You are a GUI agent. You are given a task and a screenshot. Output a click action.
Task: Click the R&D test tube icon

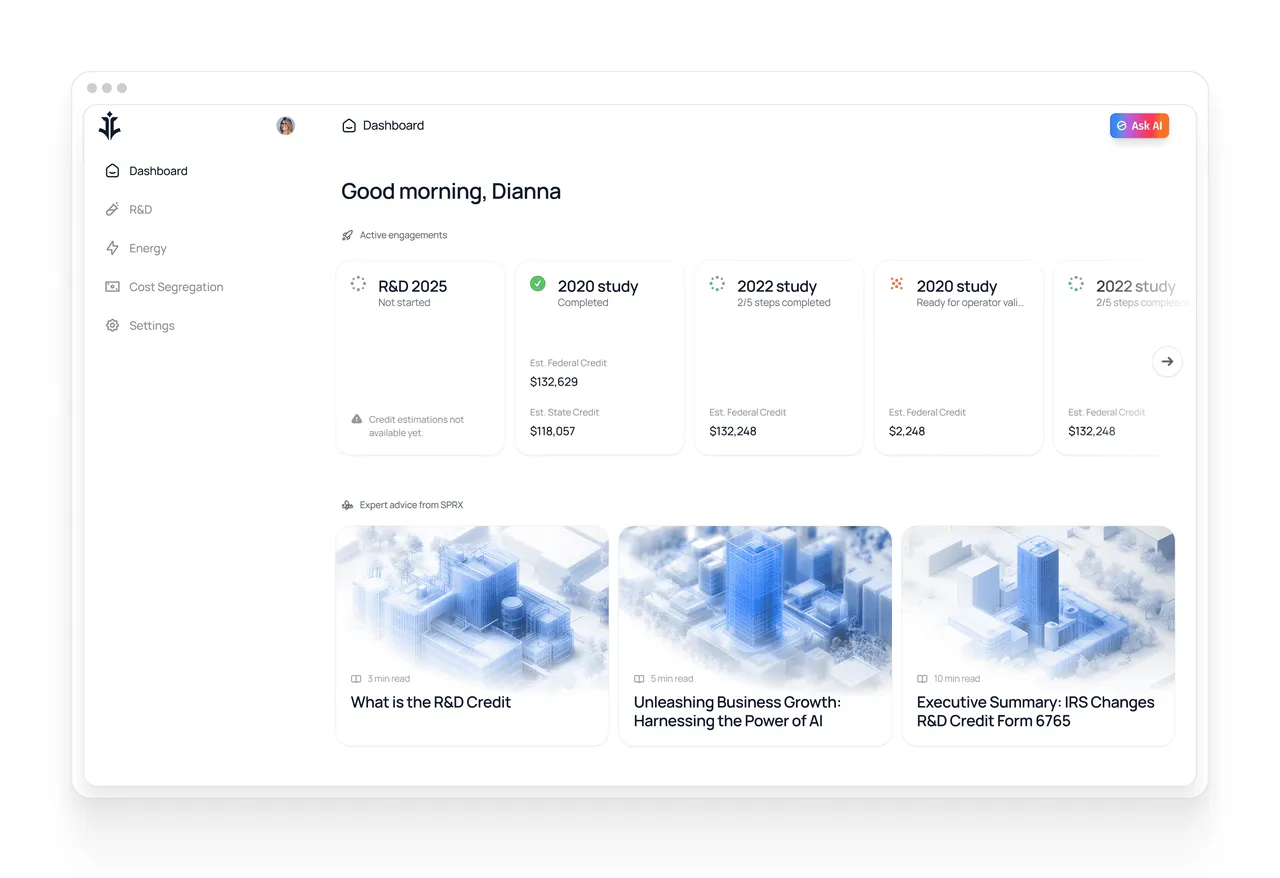click(112, 210)
